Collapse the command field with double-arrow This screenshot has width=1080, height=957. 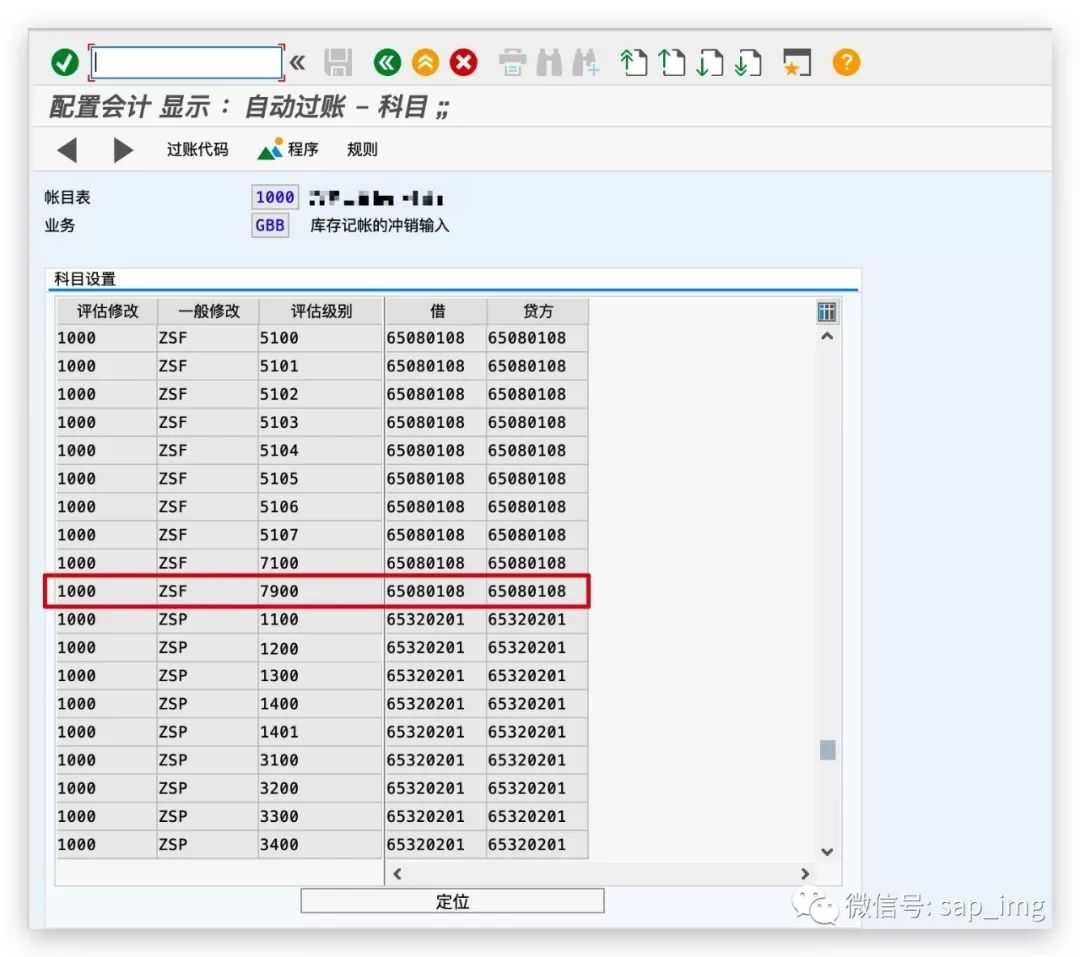[x=298, y=63]
